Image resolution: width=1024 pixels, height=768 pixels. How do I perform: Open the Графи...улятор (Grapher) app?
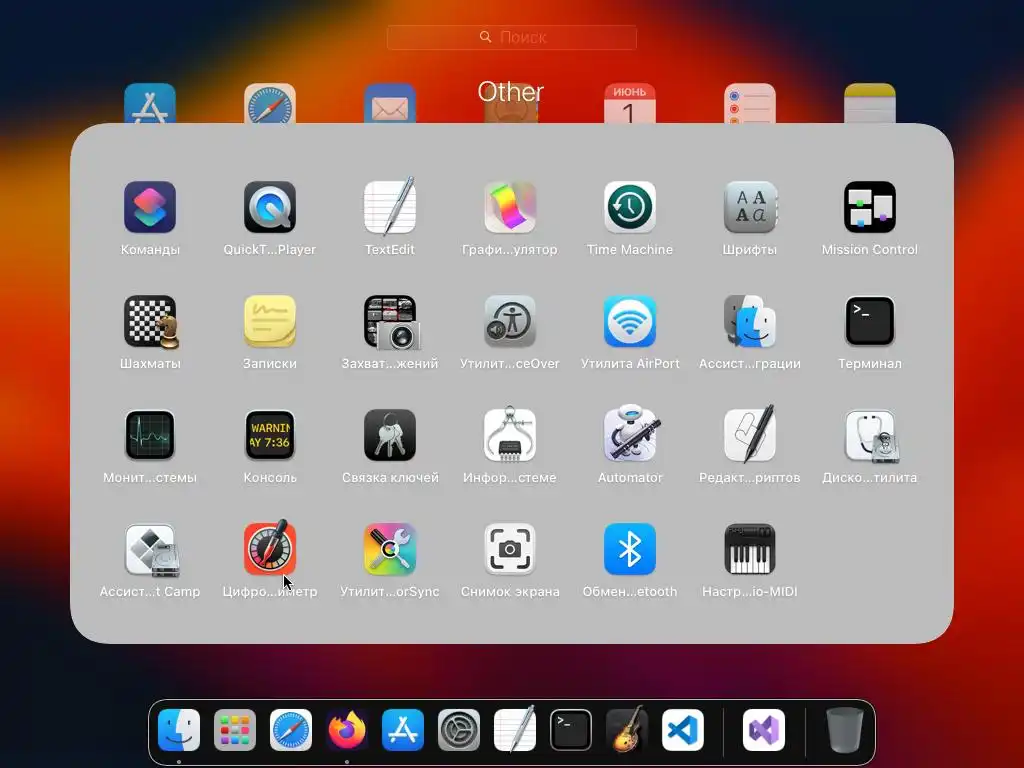[510, 207]
